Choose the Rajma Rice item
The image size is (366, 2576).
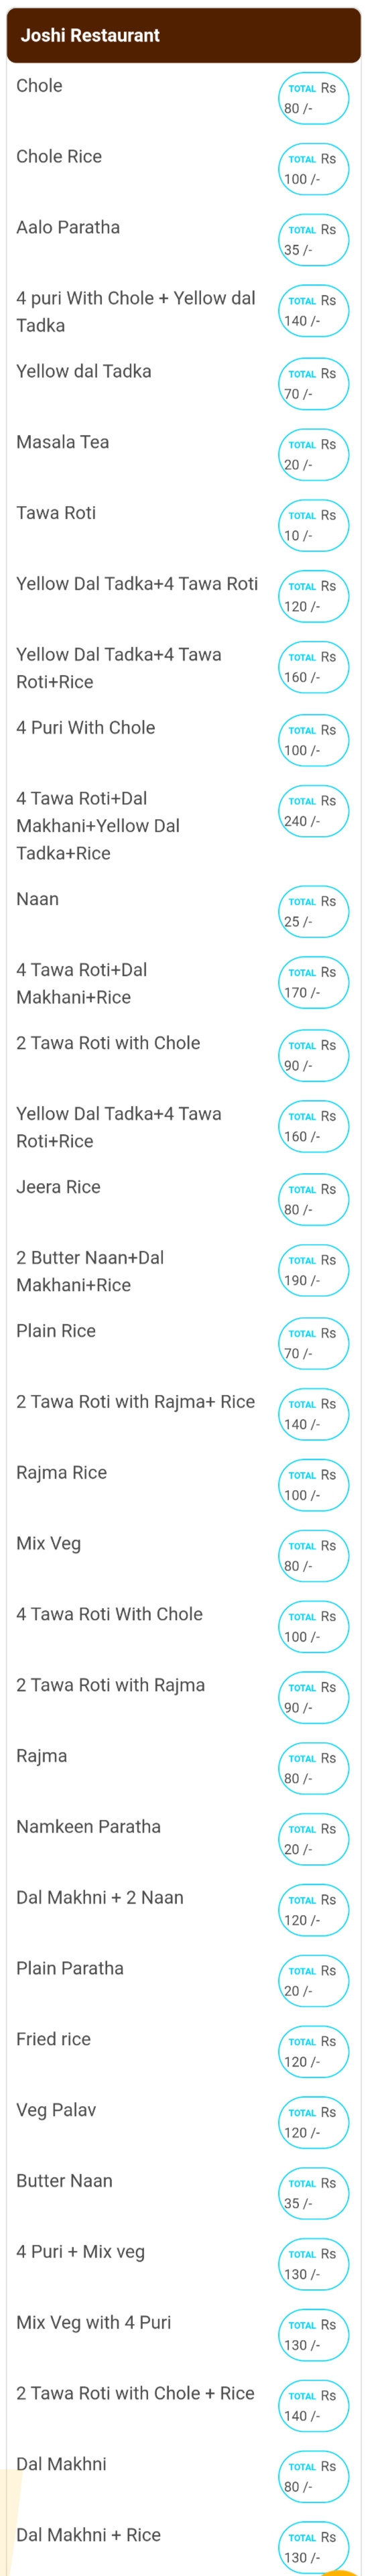(x=61, y=1472)
